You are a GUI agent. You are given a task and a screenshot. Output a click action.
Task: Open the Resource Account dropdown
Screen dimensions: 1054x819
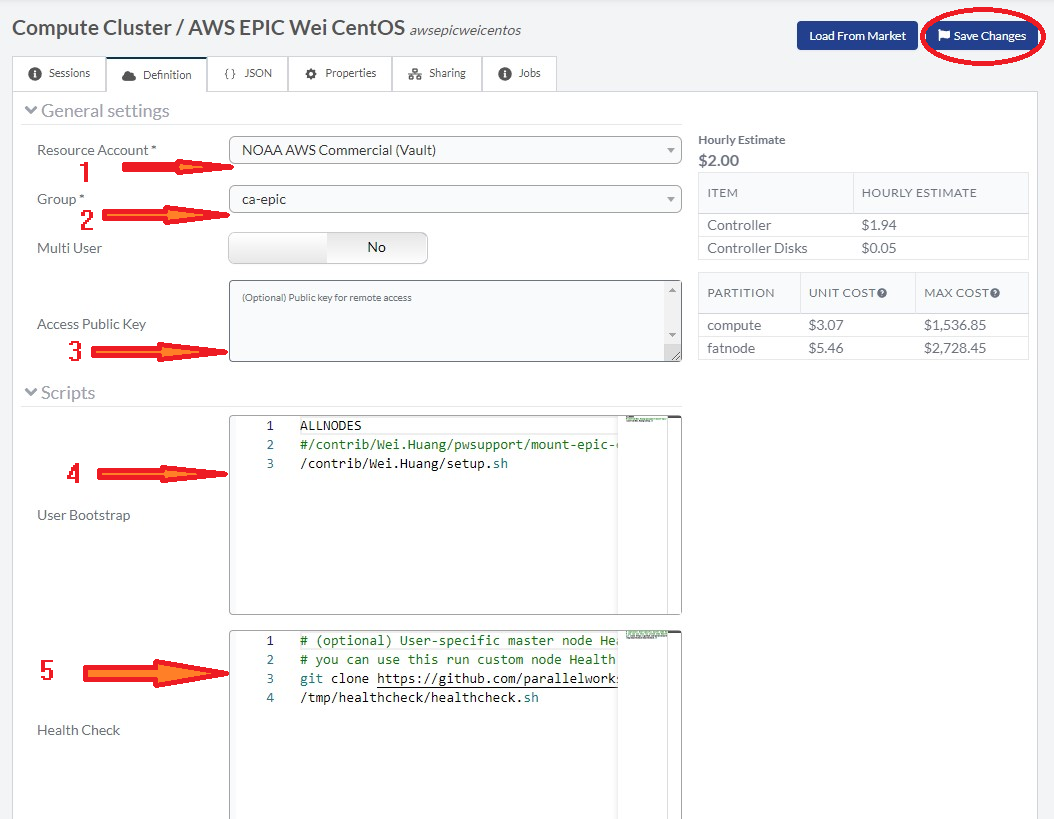(455, 150)
